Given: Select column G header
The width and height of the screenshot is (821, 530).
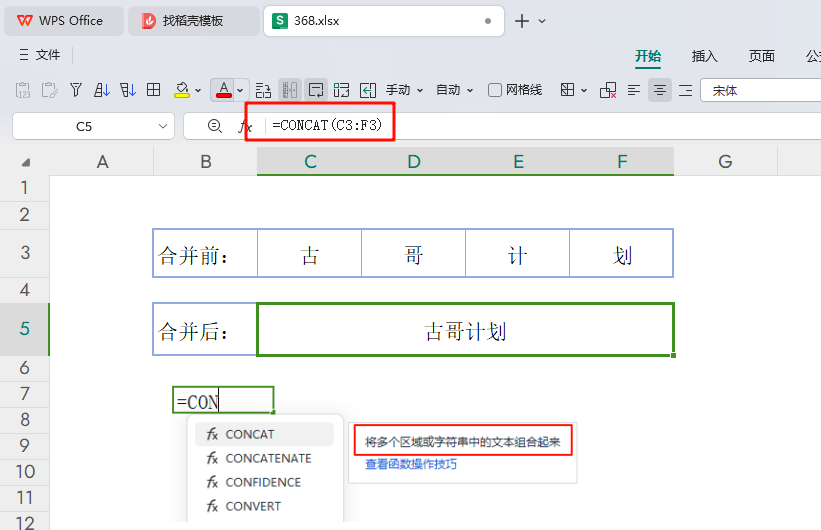Looking at the screenshot, I should 725,161.
